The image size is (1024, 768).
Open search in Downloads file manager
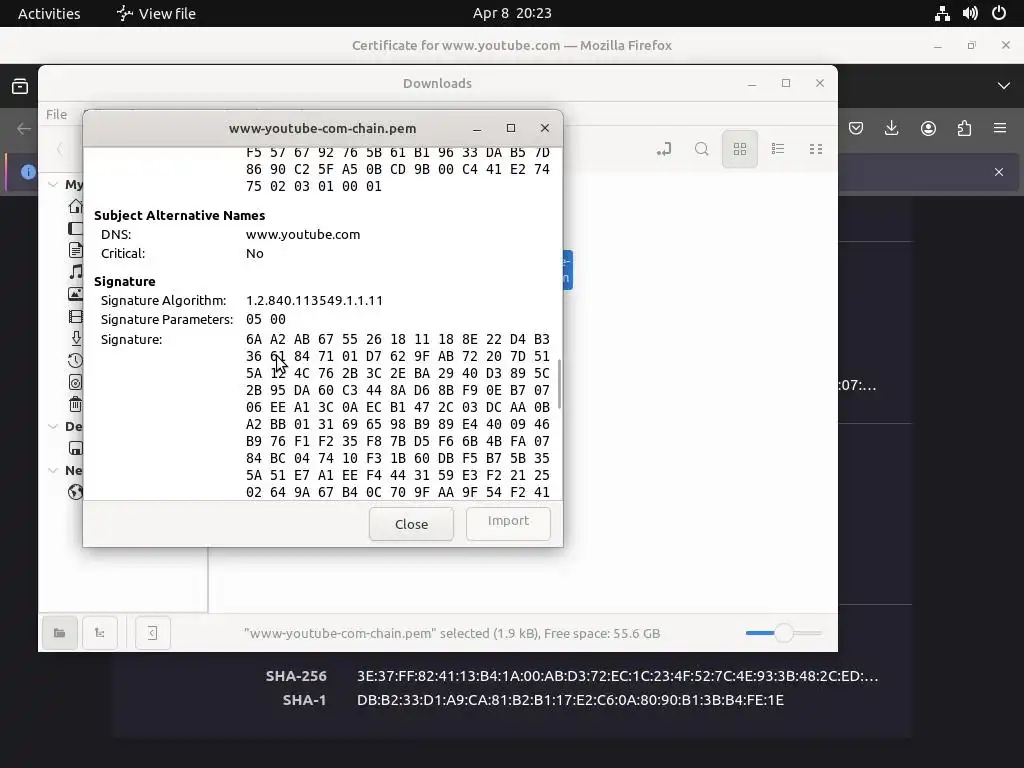(701, 150)
